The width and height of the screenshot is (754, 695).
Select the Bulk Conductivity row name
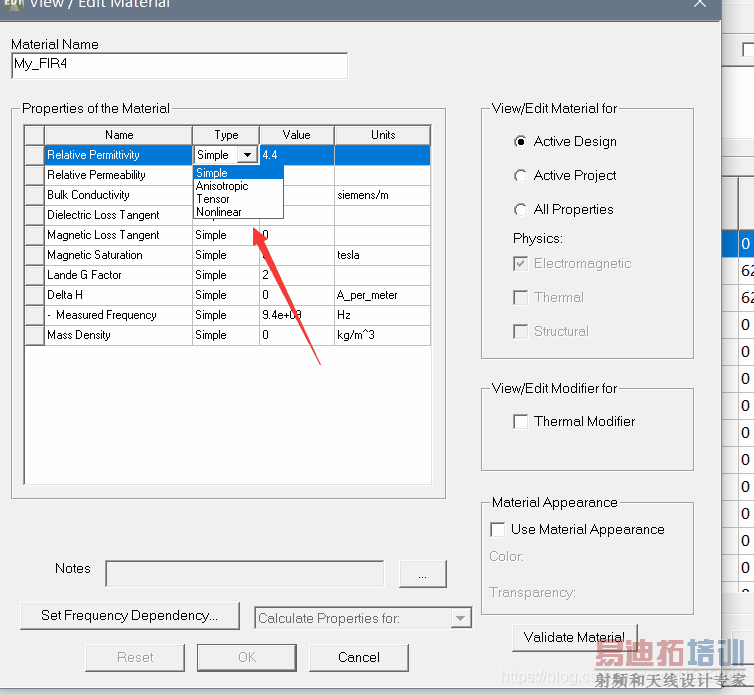click(x=118, y=195)
